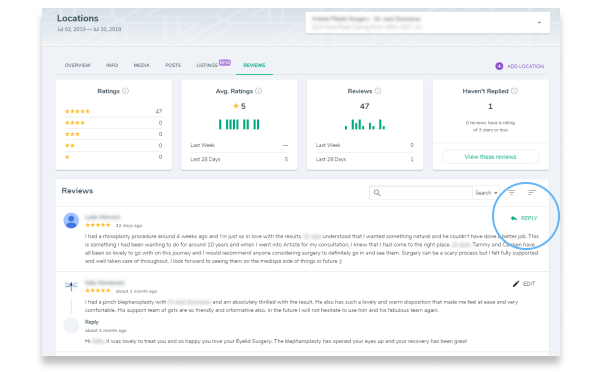Image resolution: width=594 pixels, height=372 pixels.
Task: Click the 'about 1 month ago' review timestamp
Action: pyautogui.click(x=136, y=291)
